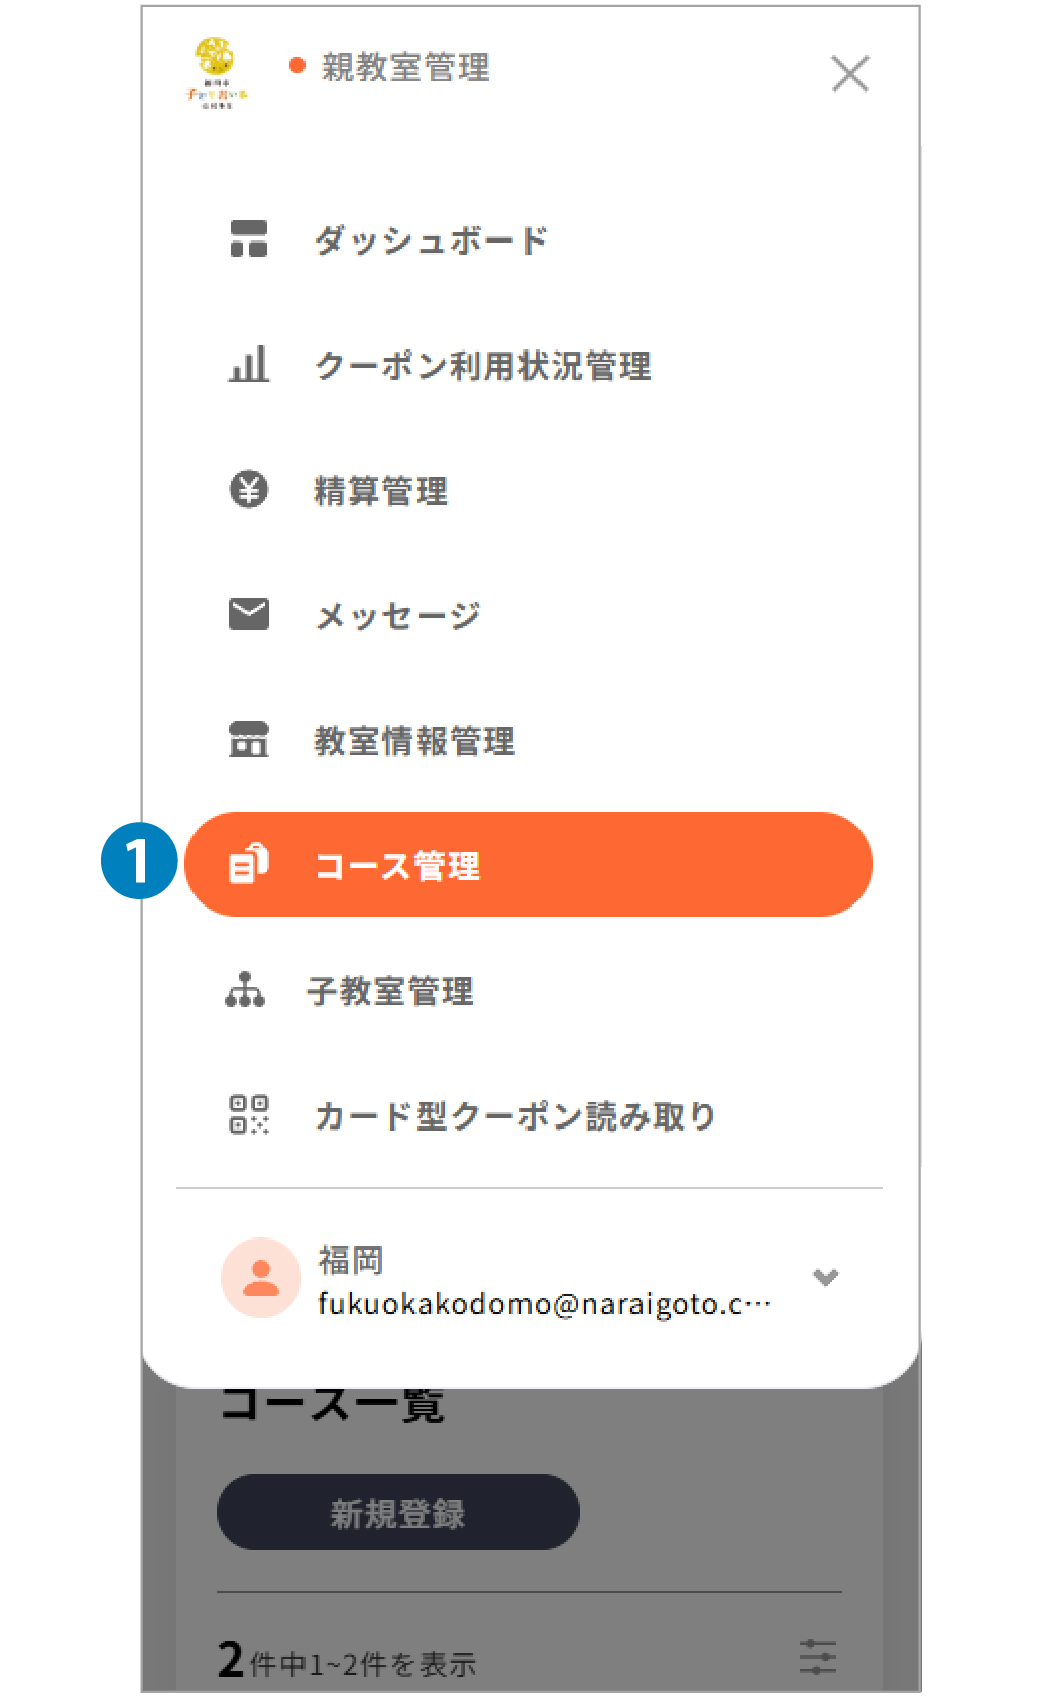Open カード型クーポン読み取り menu entry

(x=515, y=1116)
